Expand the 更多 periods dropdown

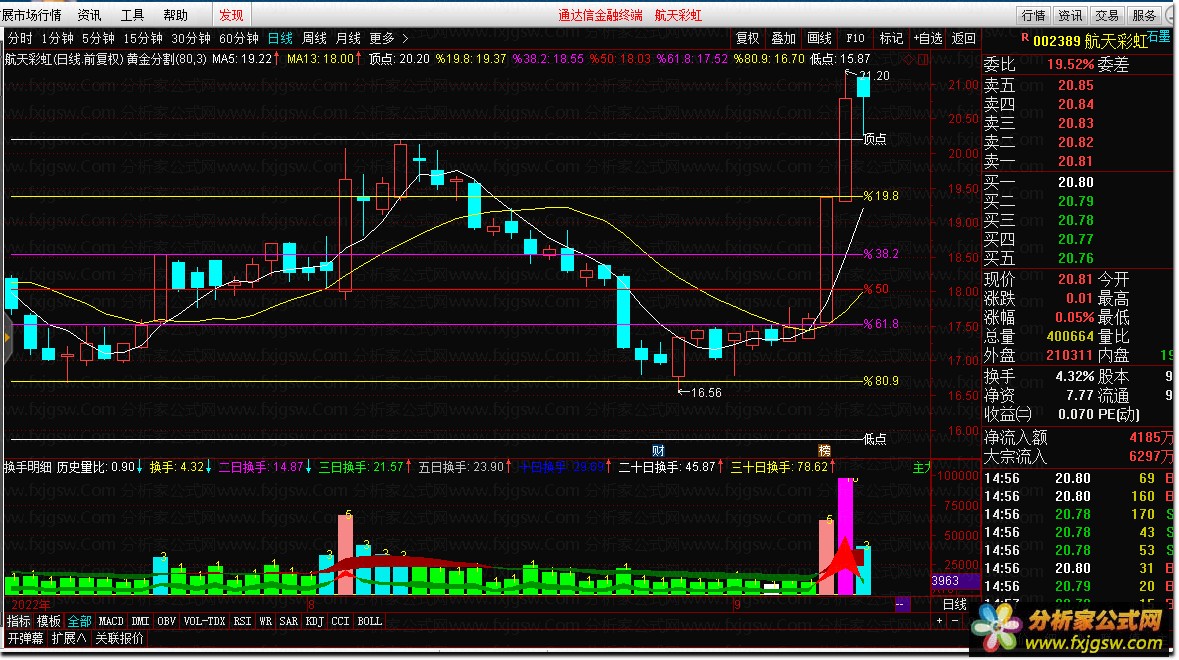[x=388, y=38]
